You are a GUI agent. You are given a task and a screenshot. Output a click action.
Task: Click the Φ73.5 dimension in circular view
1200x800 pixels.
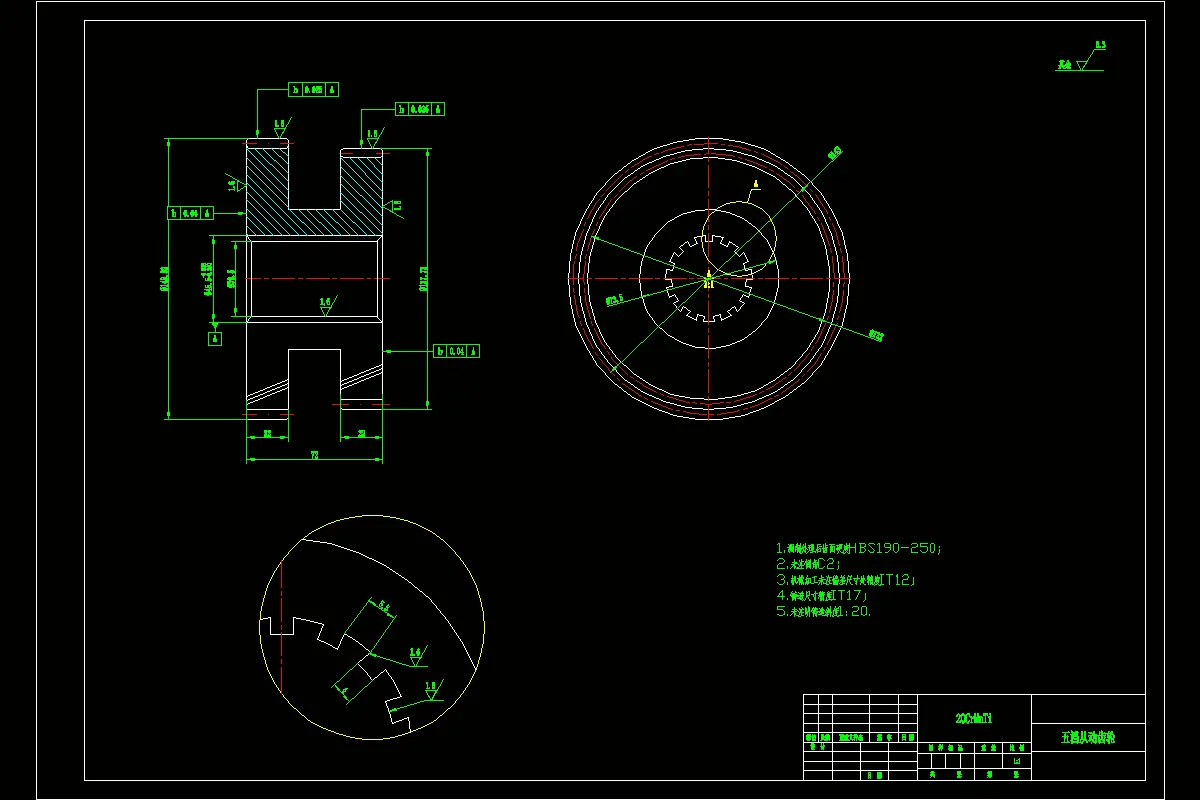point(614,298)
